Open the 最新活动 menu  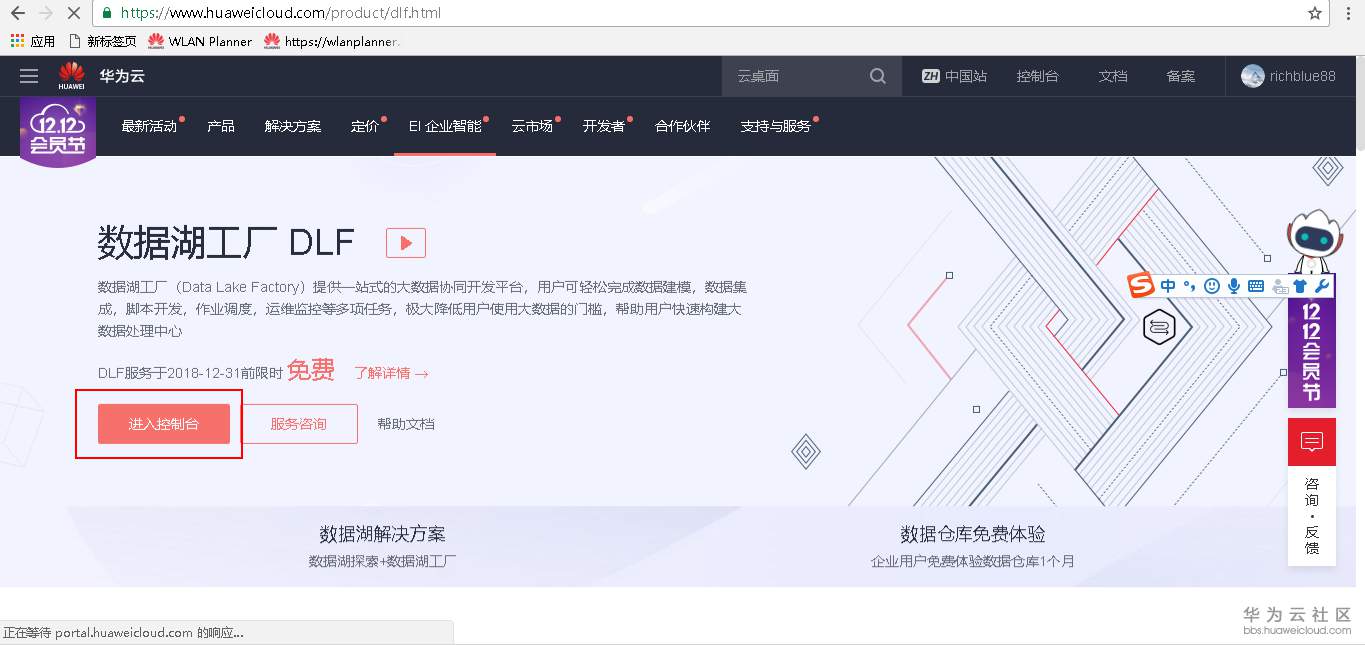[x=150, y=126]
